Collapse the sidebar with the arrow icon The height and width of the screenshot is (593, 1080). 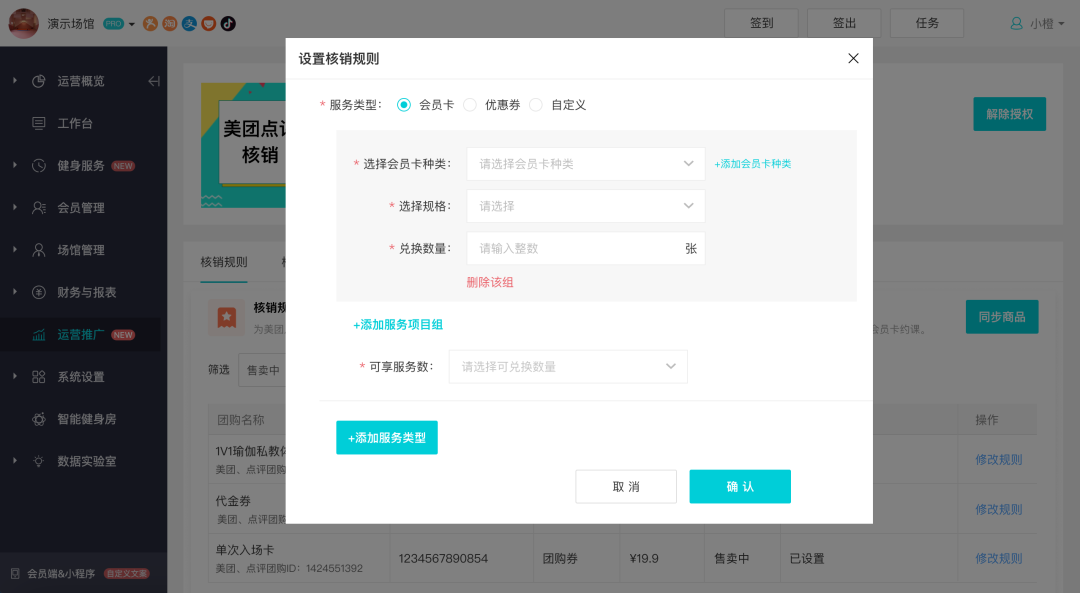pyautogui.click(x=154, y=81)
